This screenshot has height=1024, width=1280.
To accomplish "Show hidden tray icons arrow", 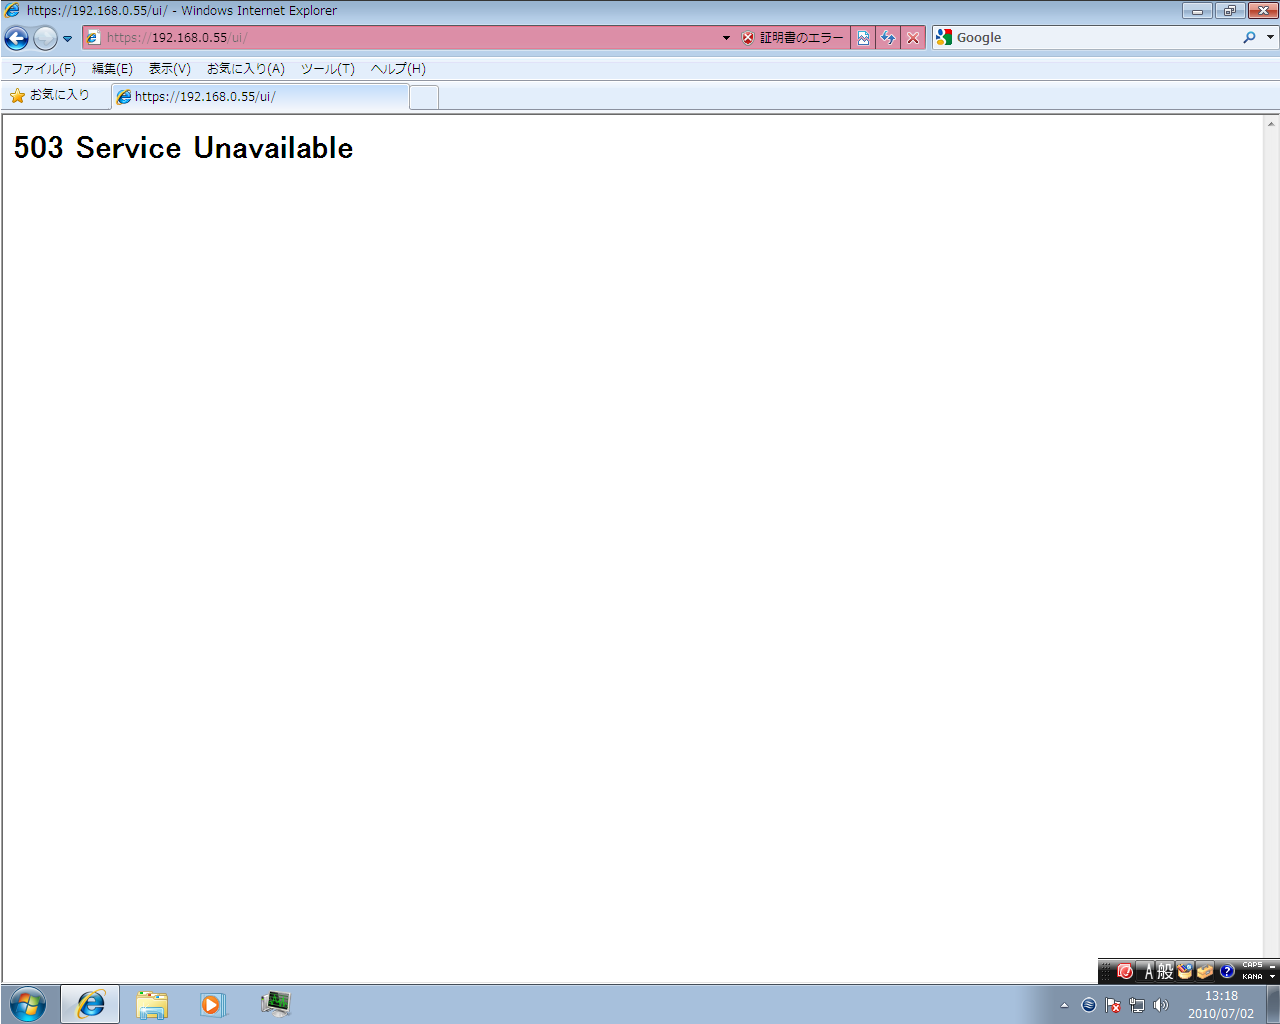I will coord(1064,1005).
